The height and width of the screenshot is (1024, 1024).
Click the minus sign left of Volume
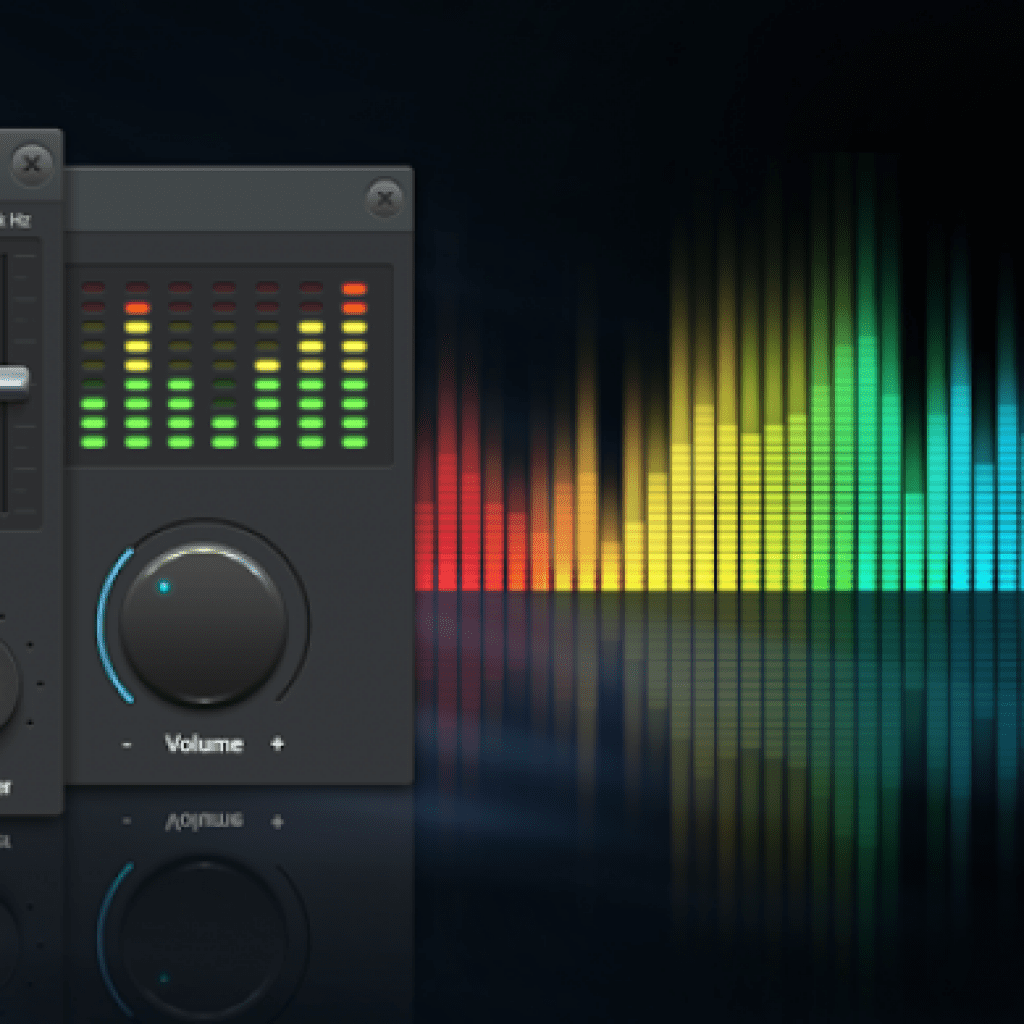(x=127, y=744)
